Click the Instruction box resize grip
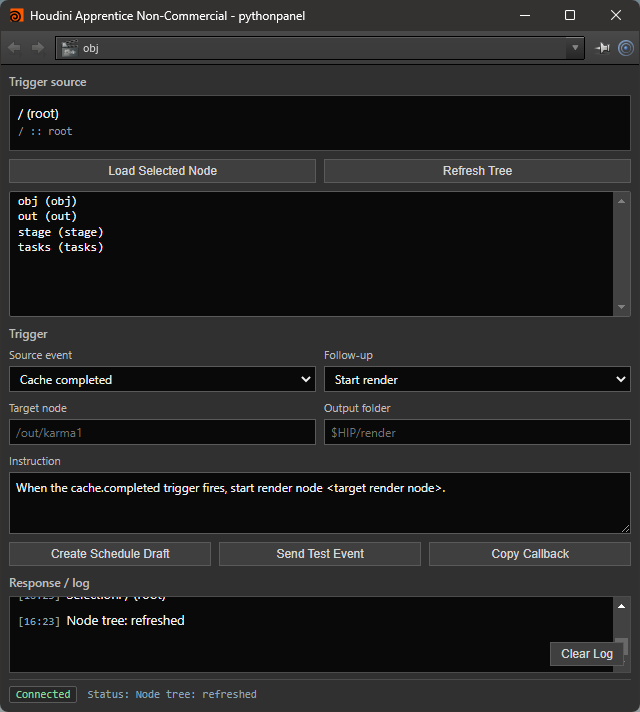Screen dimensions: 640x712 tap(625, 529)
